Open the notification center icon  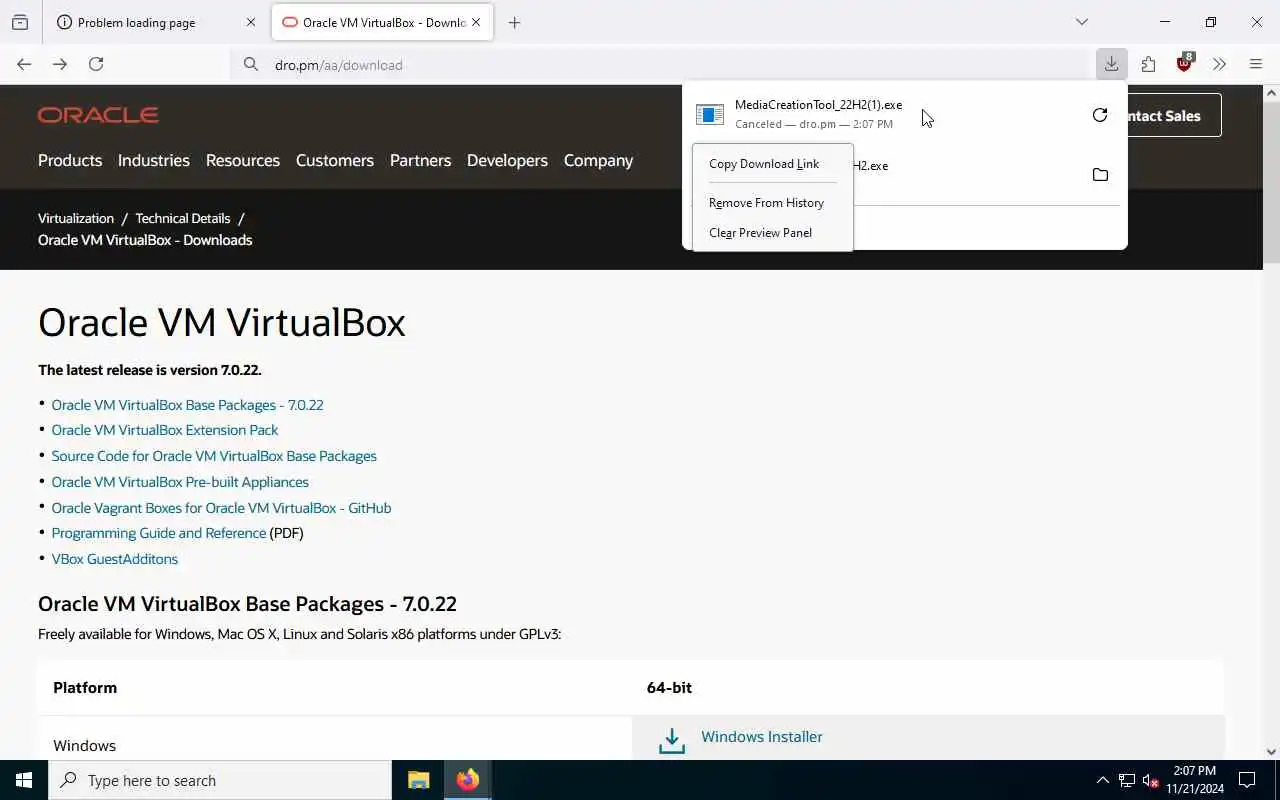click(x=1248, y=780)
